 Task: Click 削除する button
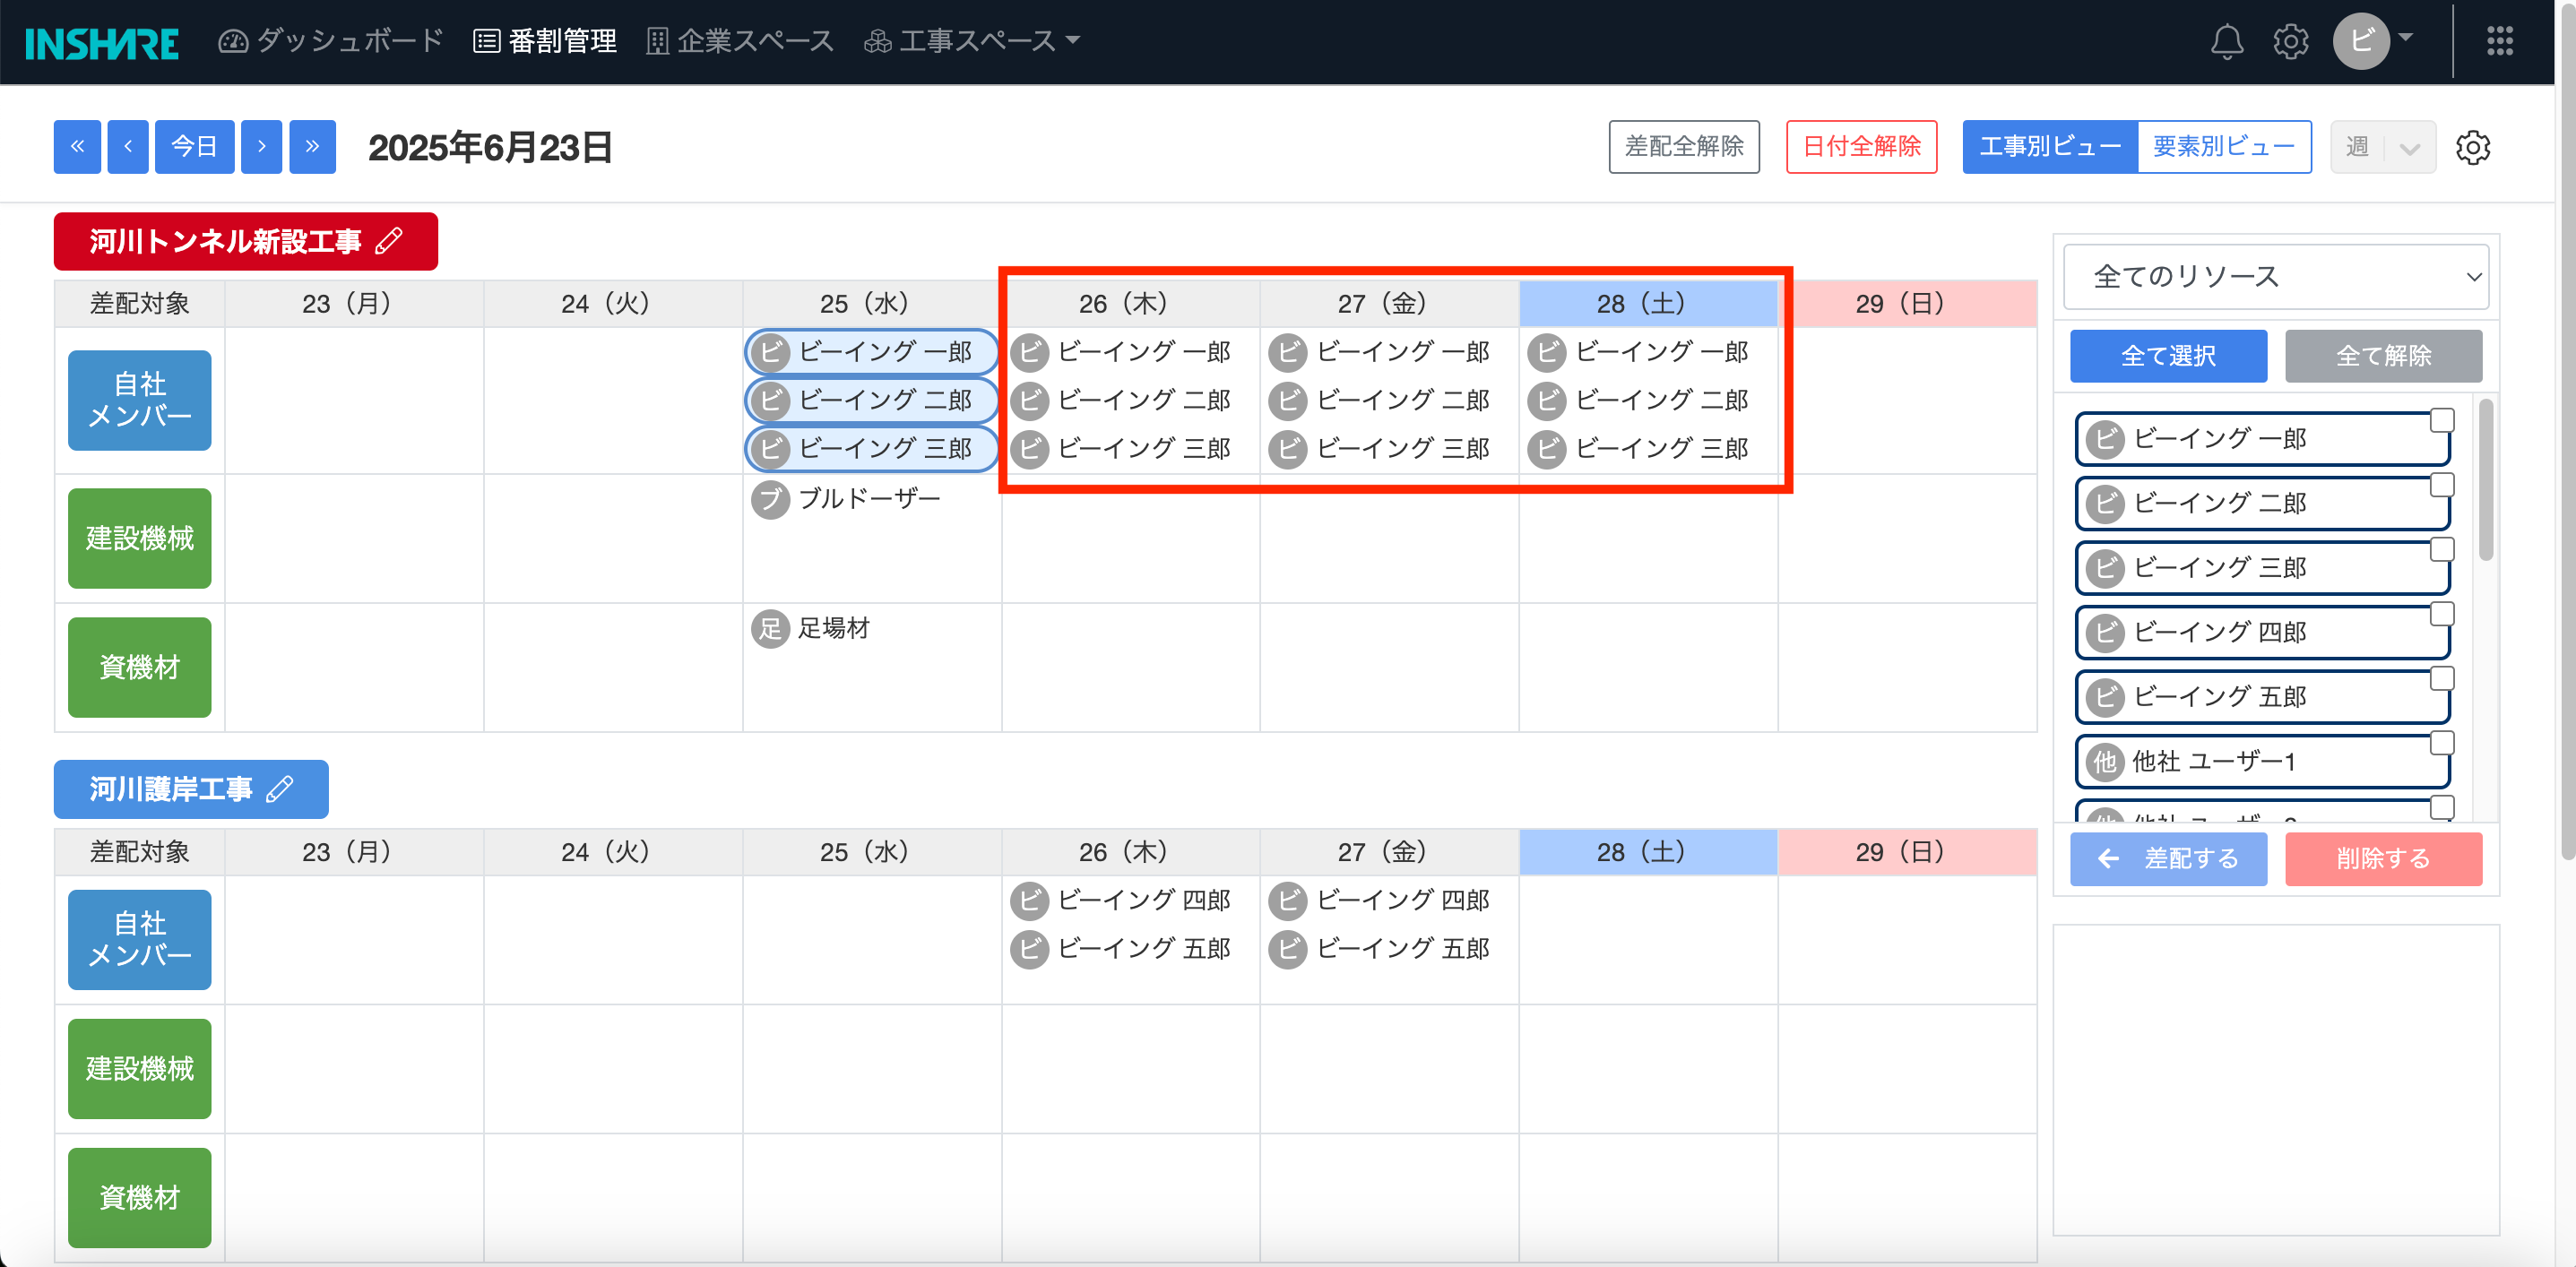pos(2383,859)
